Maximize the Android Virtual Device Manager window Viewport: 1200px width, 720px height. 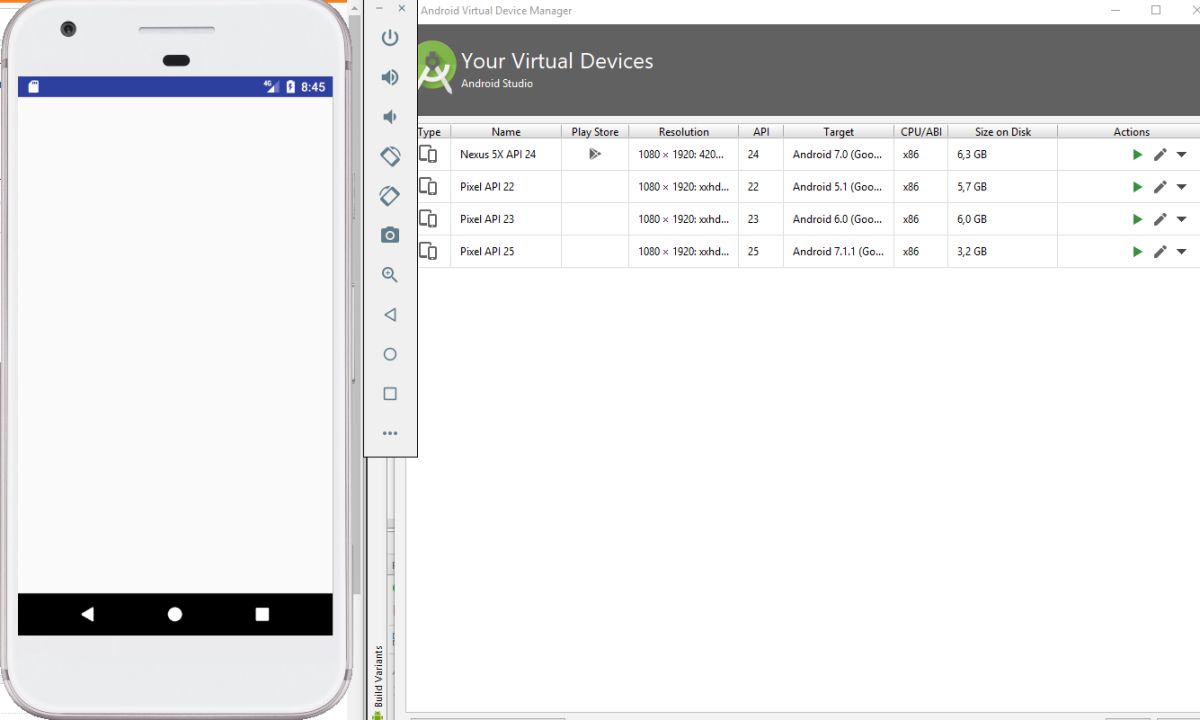pyautogui.click(x=1156, y=10)
